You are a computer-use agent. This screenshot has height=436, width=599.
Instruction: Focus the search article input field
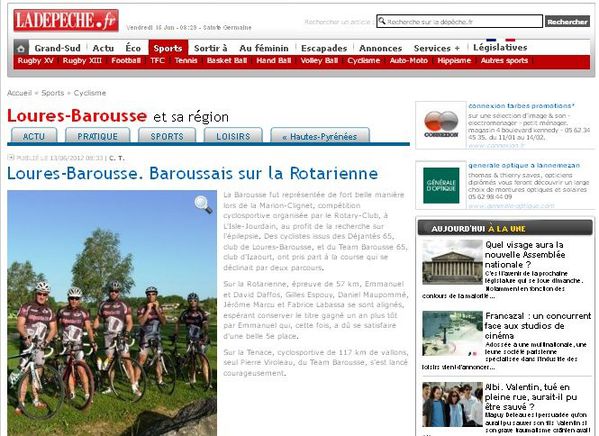pos(459,21)
